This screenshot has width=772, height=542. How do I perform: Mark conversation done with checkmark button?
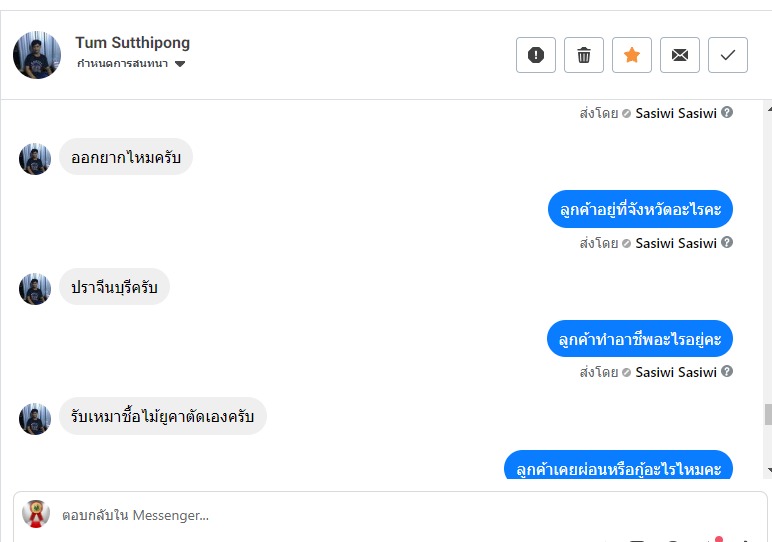pos(728,55)
